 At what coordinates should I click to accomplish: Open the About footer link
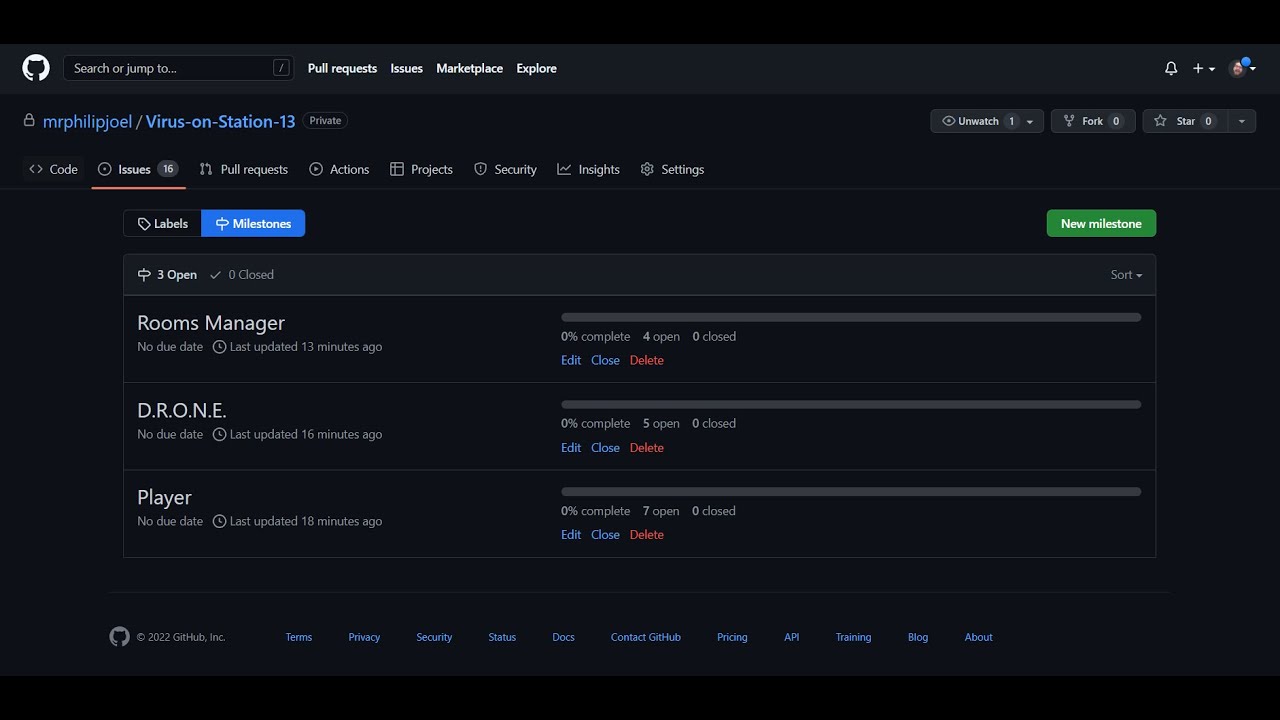click(978, 637)
